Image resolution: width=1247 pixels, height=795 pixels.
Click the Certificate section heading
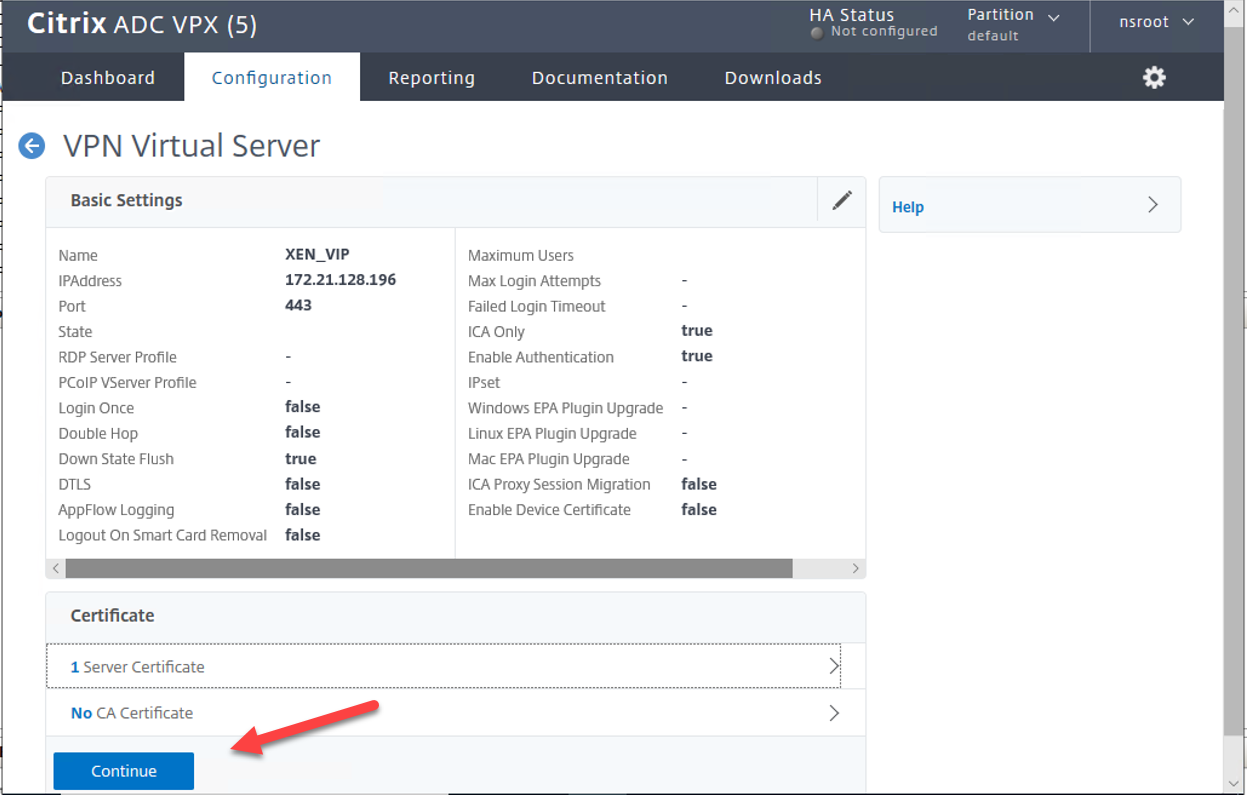112,615
